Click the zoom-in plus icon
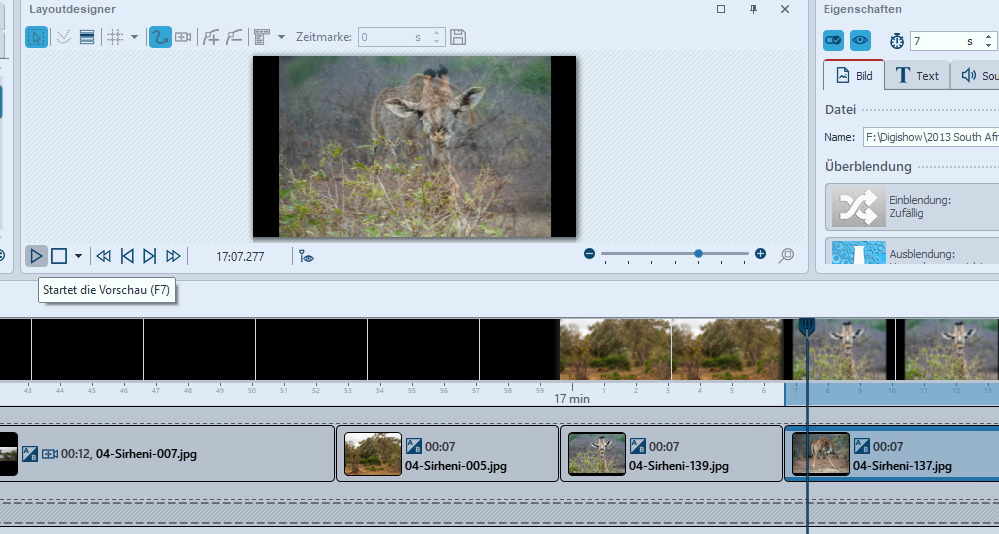The width and height of the screenshot is (999, 534). [761, 254]
